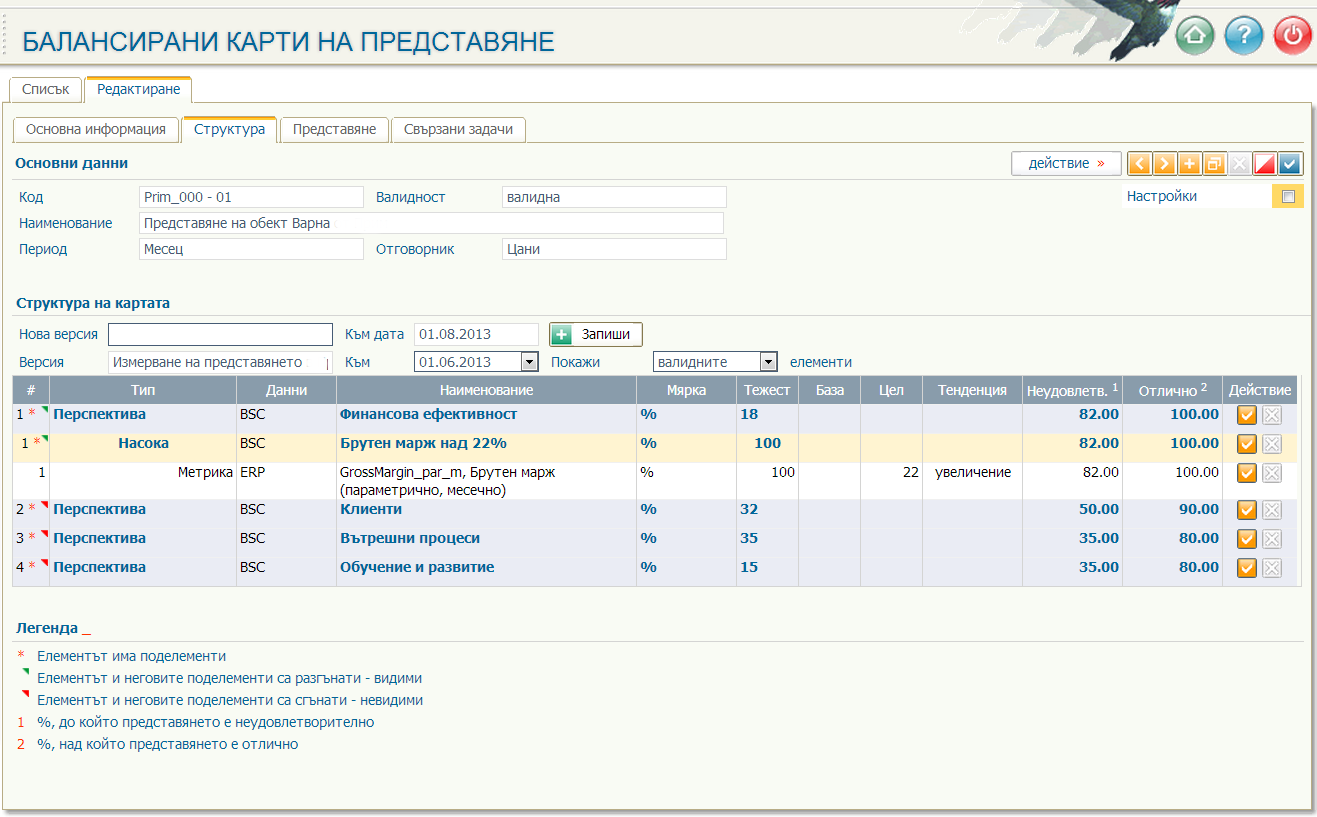Click the Отговорник field Цани
The width and height of the screenshot is (1317, 817).
614,249
